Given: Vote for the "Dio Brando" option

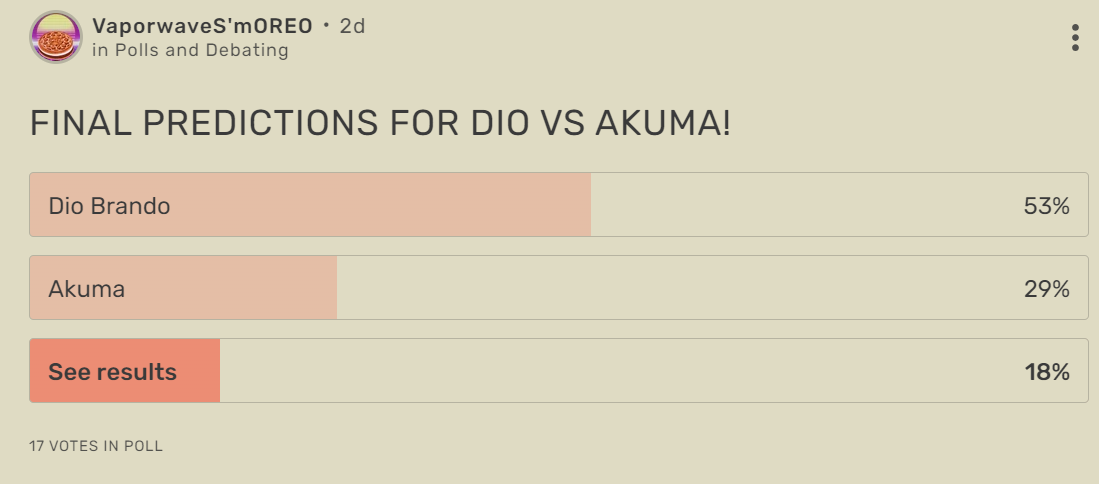Looking at the screenshot, I should 110,206.
